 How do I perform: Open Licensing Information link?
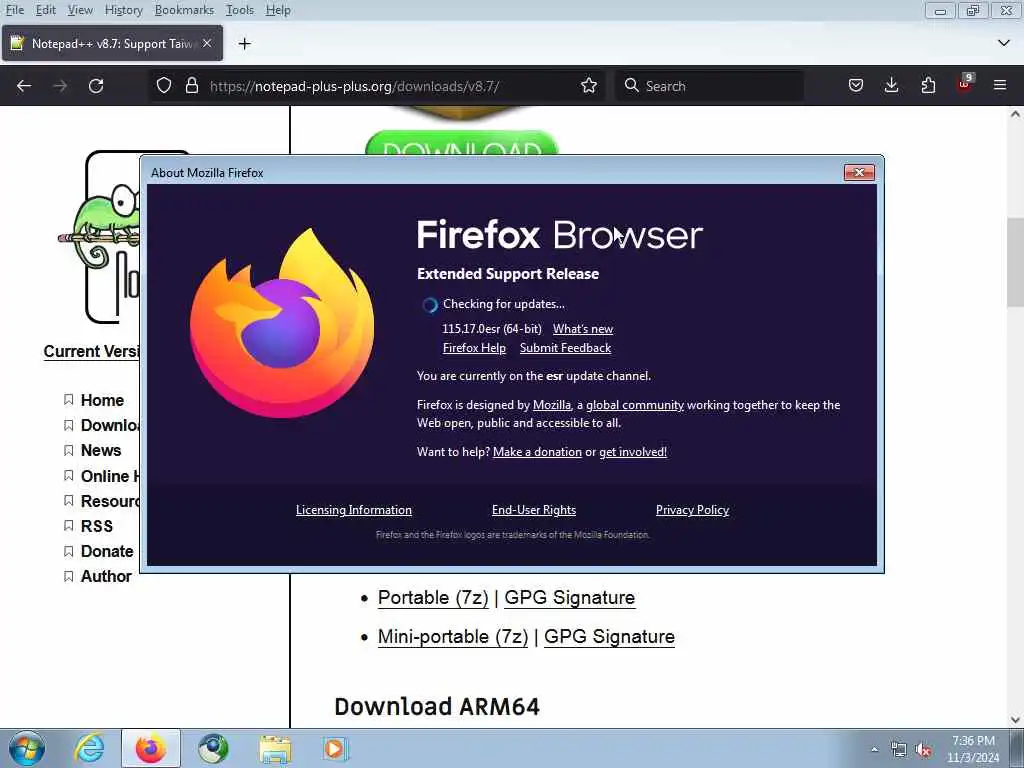(353, 510)
